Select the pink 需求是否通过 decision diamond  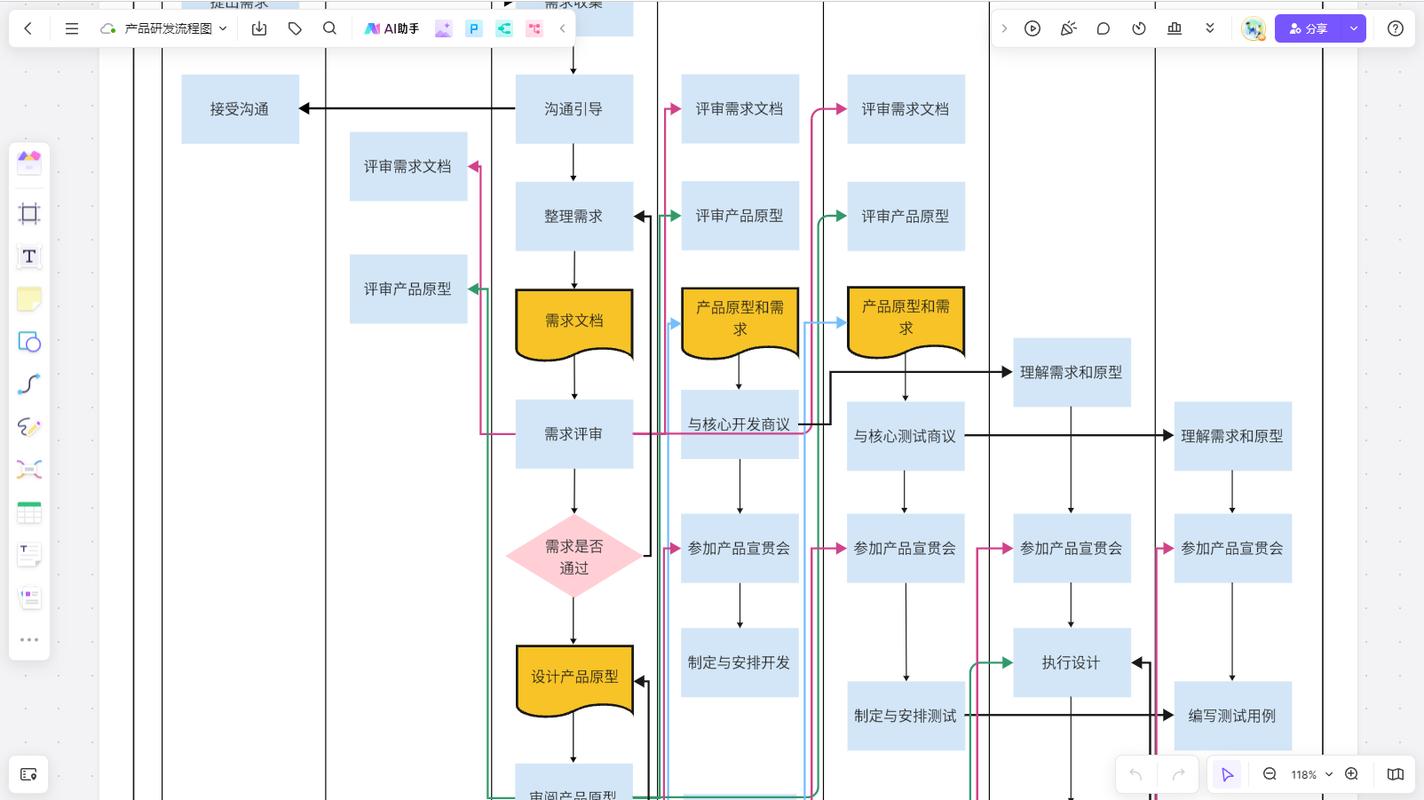pyautogui.click(x=574, y=557)
